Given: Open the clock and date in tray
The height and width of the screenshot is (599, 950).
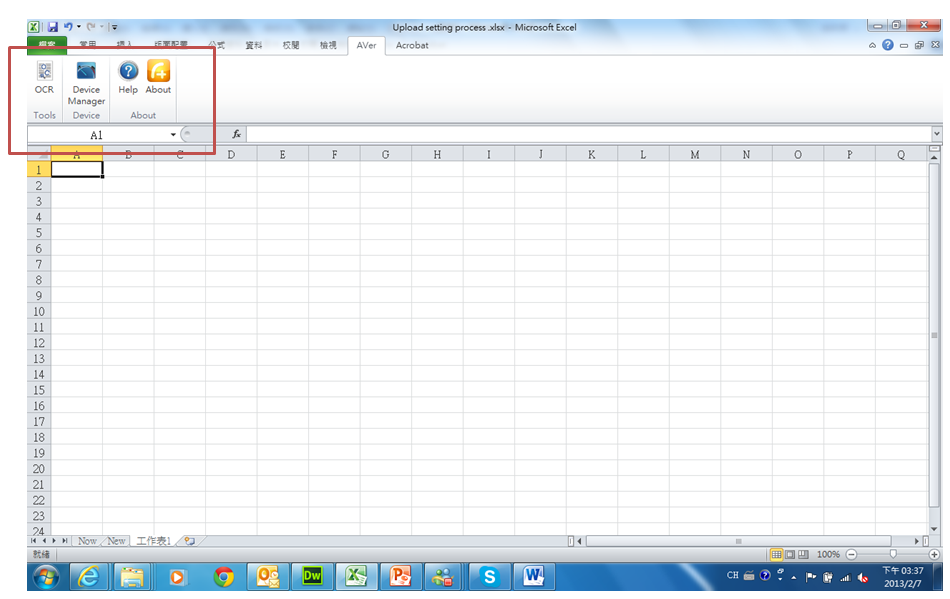Looking at the screenshot, I should (x=903, y=577).
